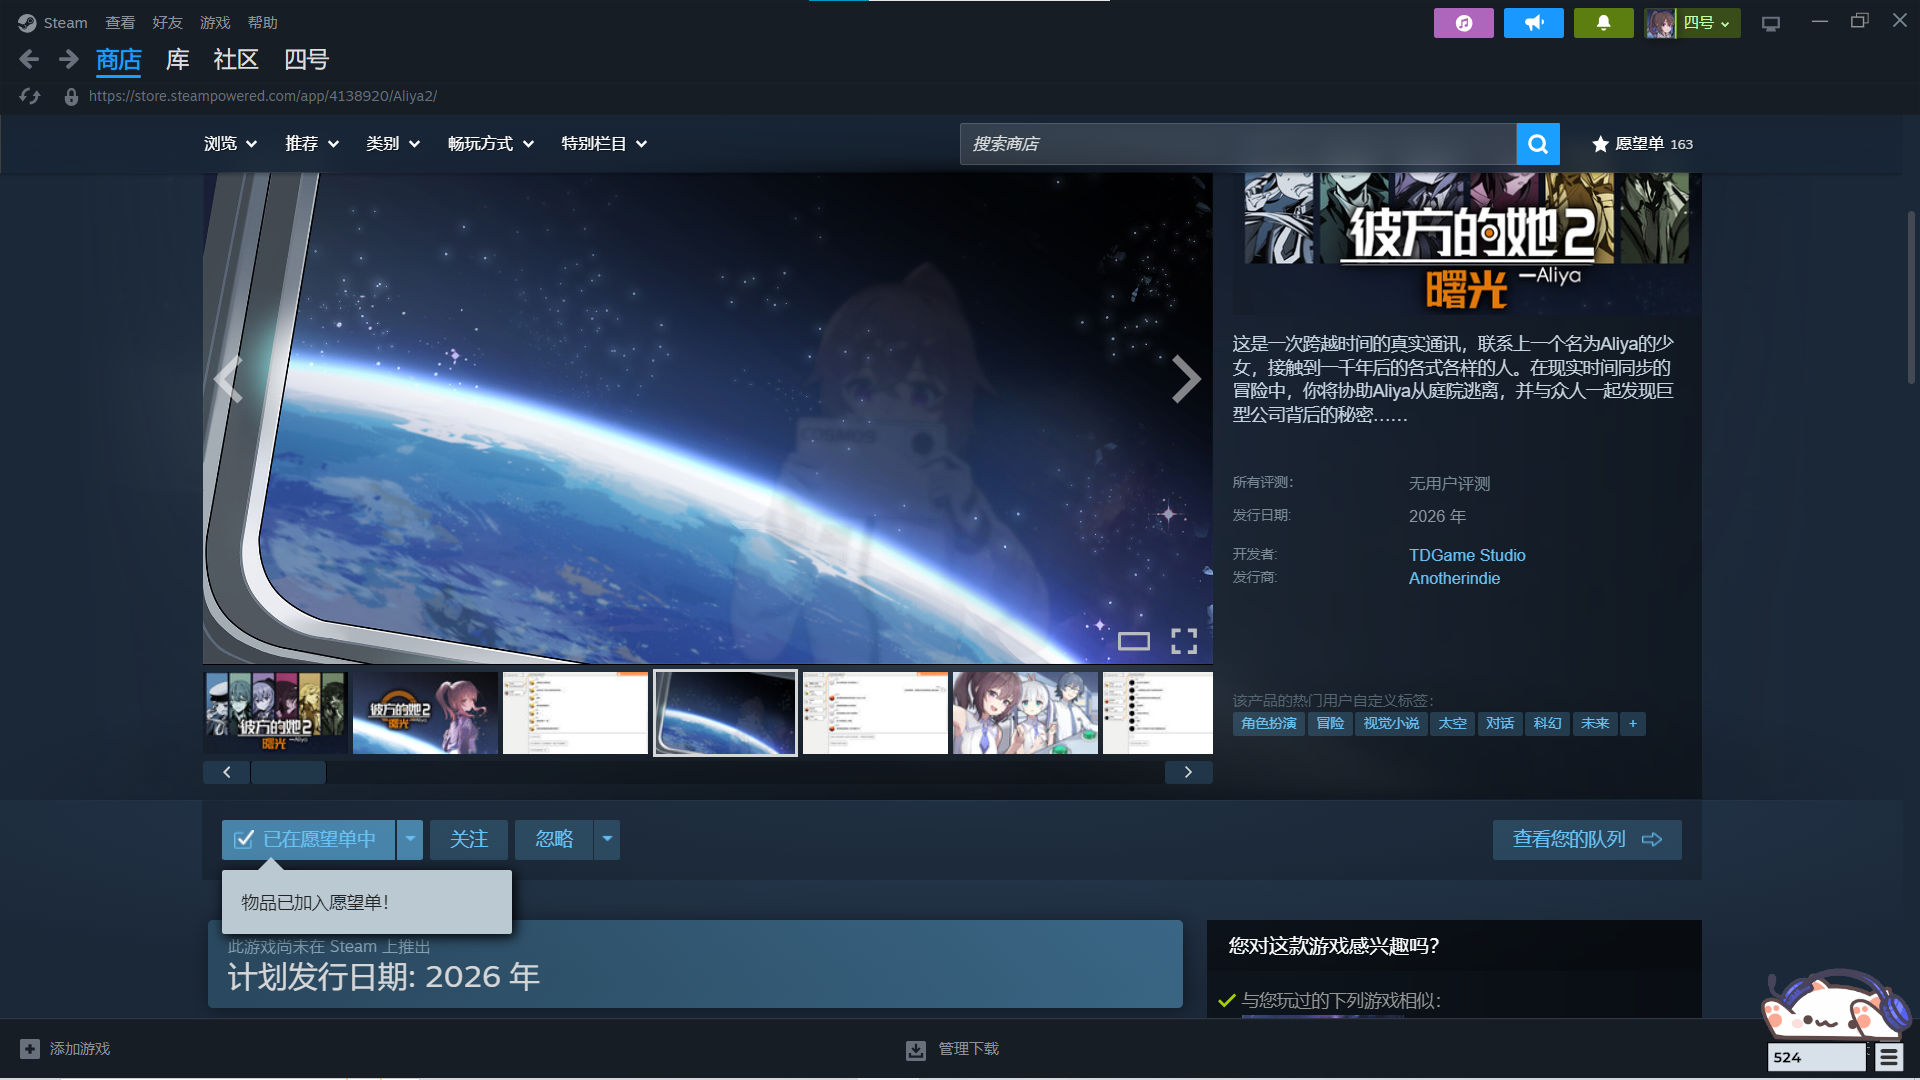1920x1080 pixels.
Task: Toggle 忽略 to ignore this game
Action: (x=554, y=840)
